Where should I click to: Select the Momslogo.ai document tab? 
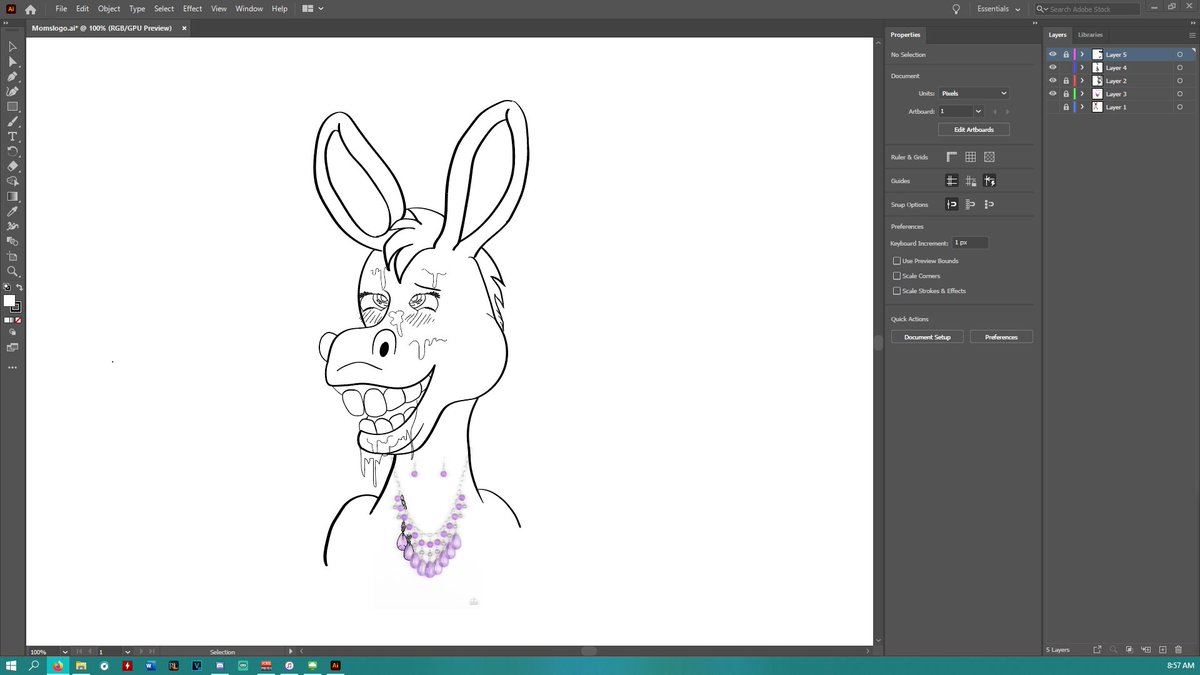click(100, 29)
